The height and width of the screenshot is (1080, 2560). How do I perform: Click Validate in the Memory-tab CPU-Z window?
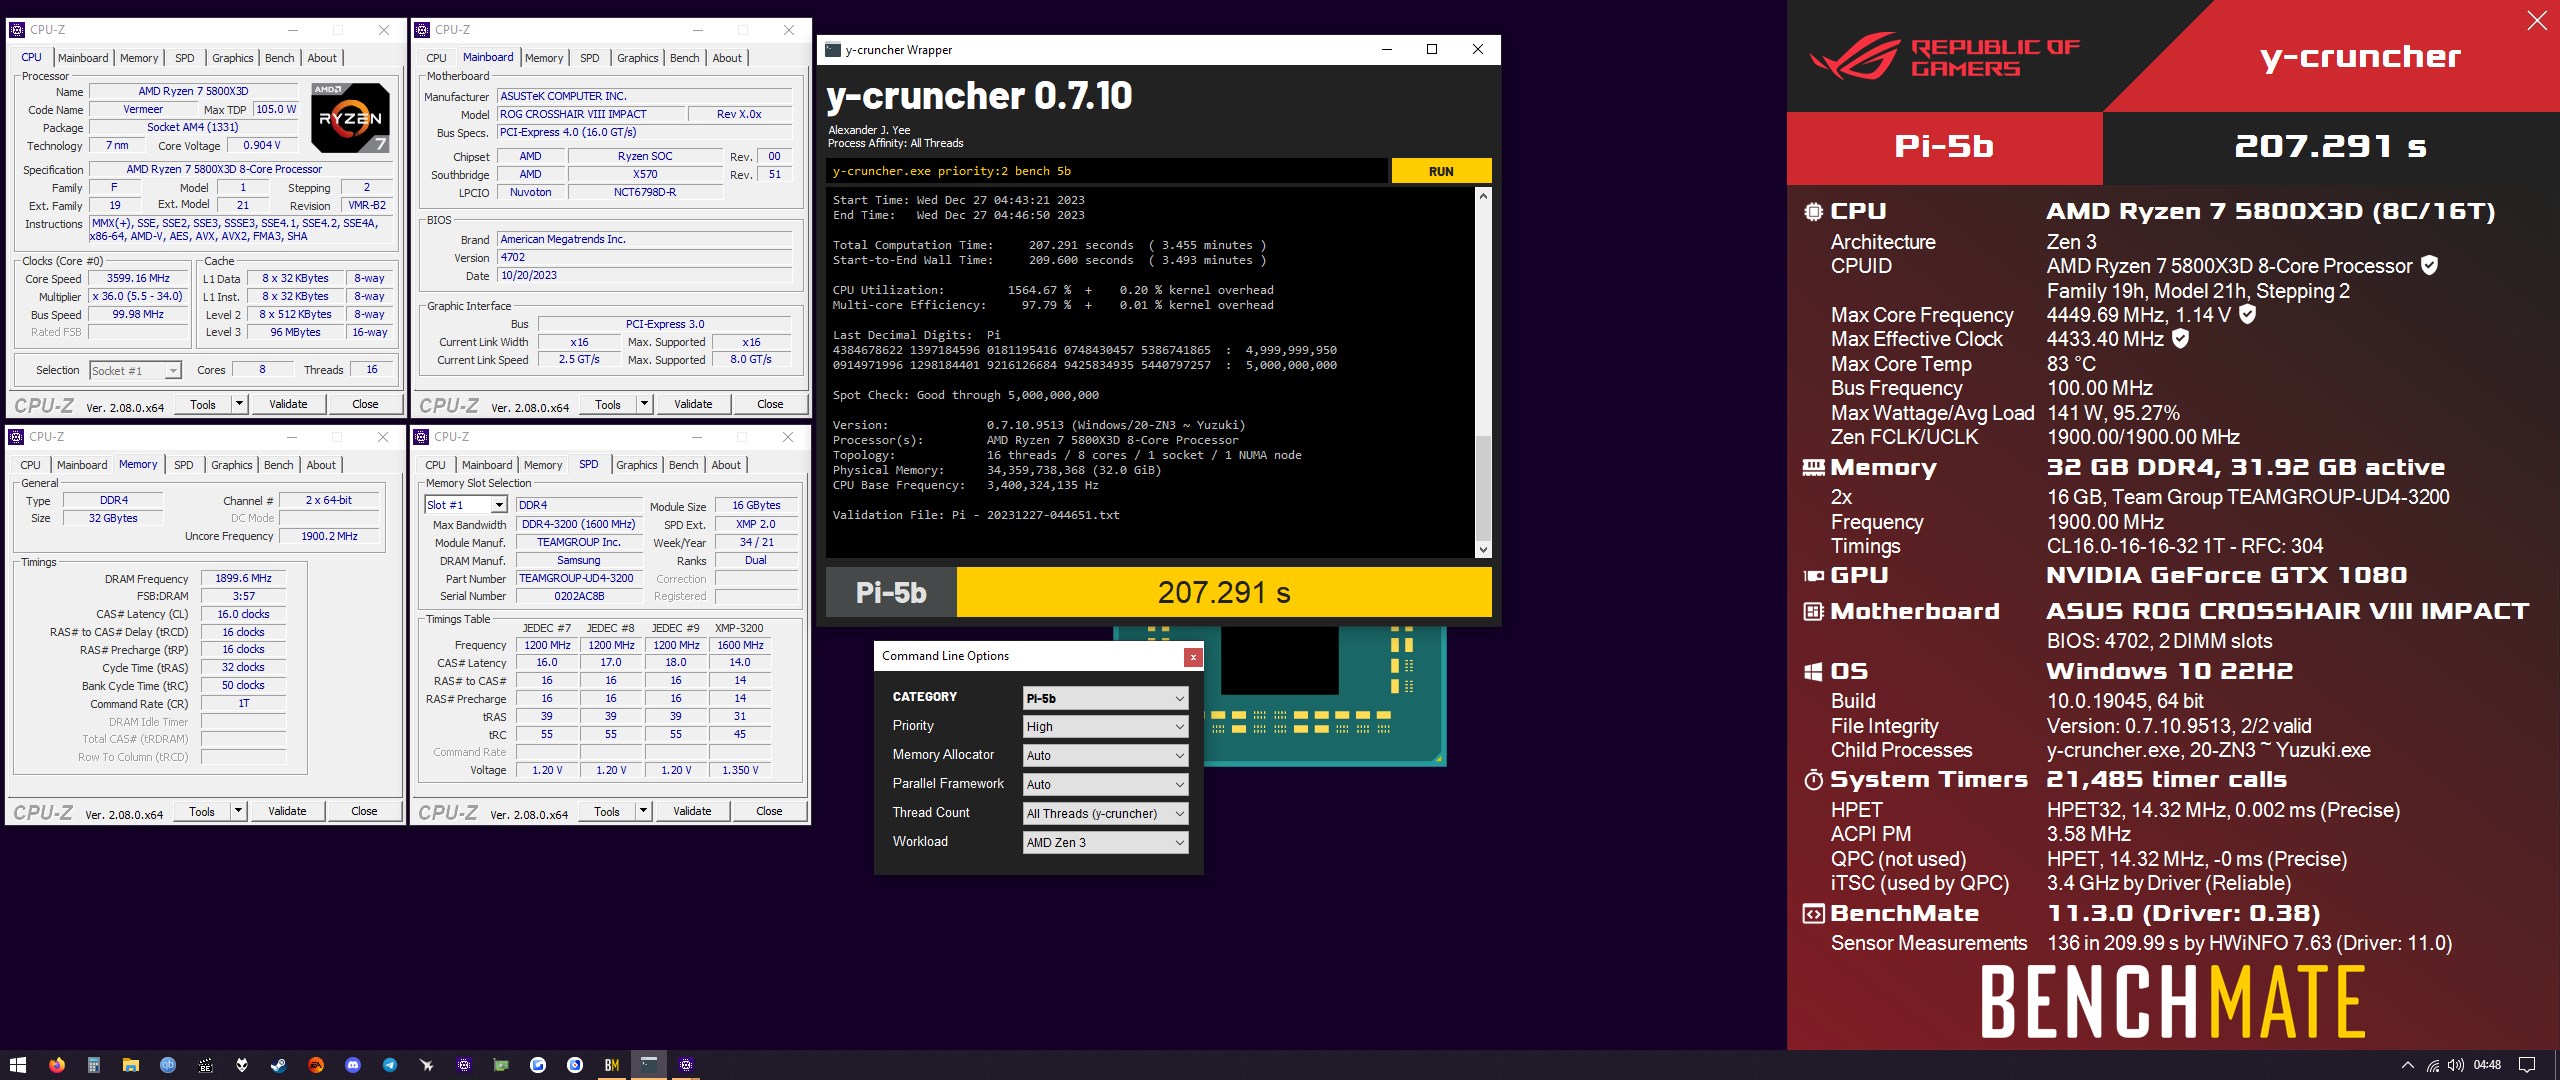click(287, 811)
